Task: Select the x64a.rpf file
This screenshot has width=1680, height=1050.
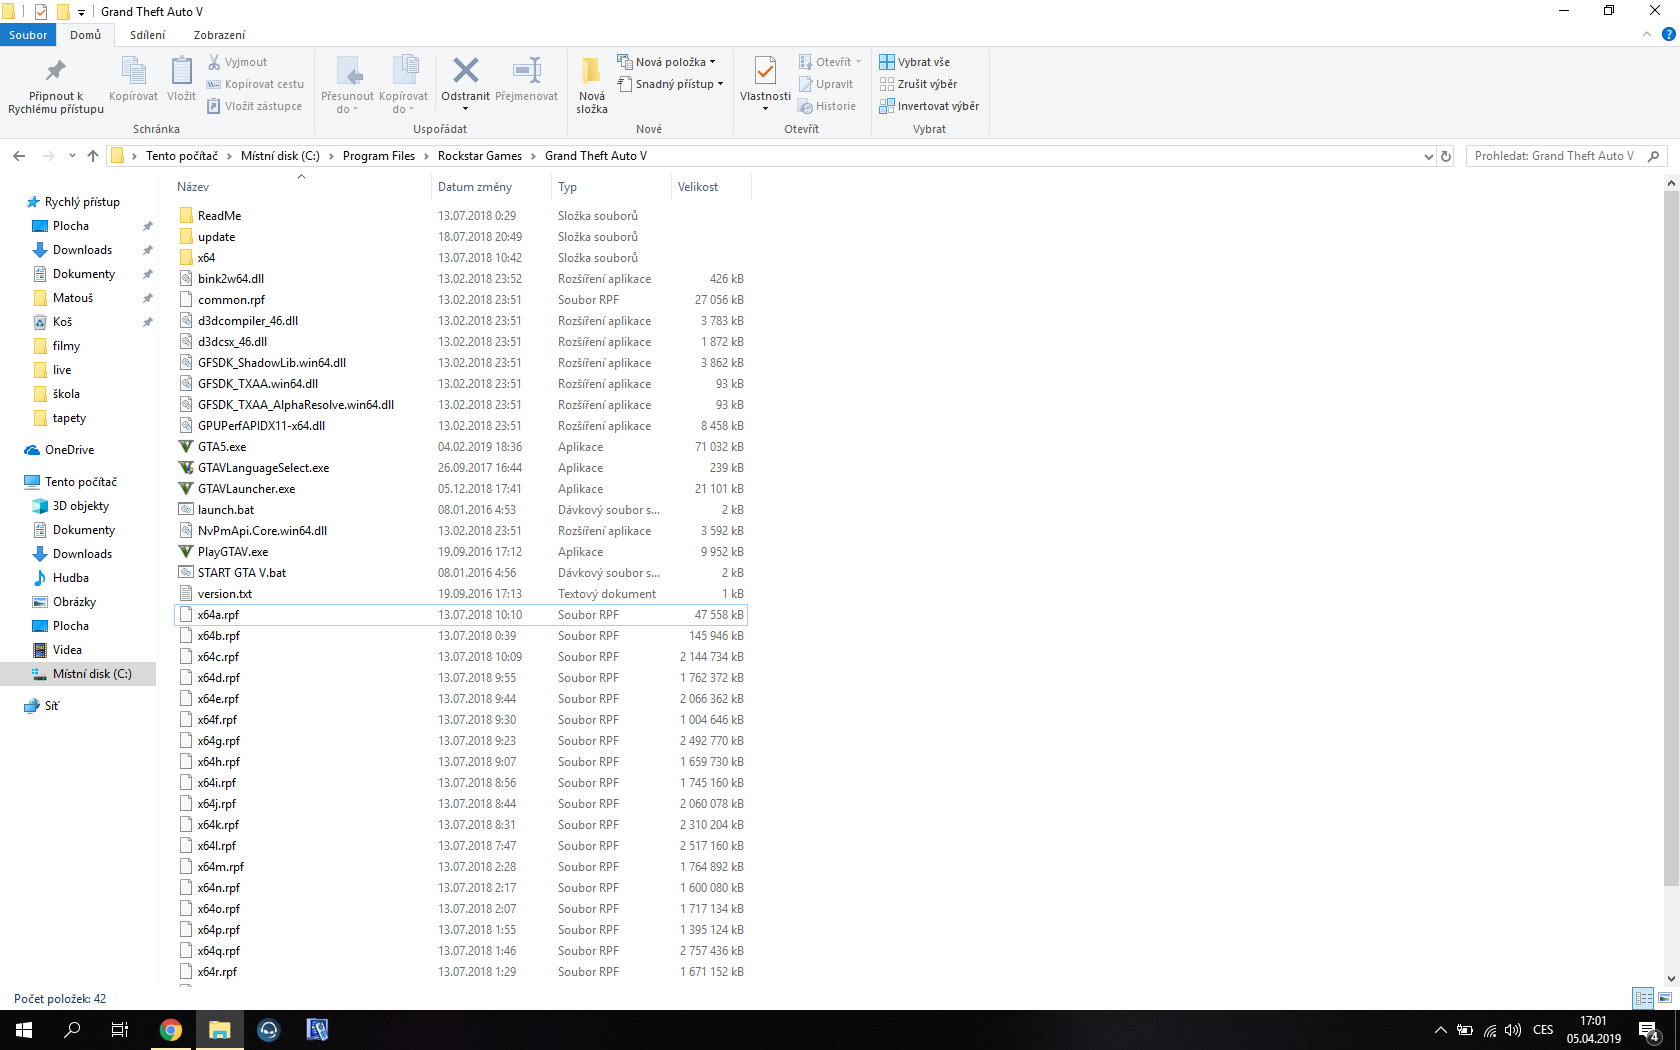Action: tap(460, 615)
